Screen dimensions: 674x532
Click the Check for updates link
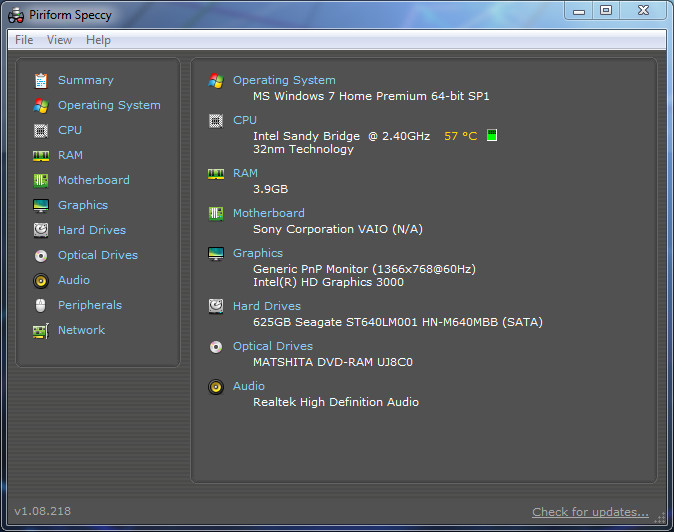click(x=590, y=512)
